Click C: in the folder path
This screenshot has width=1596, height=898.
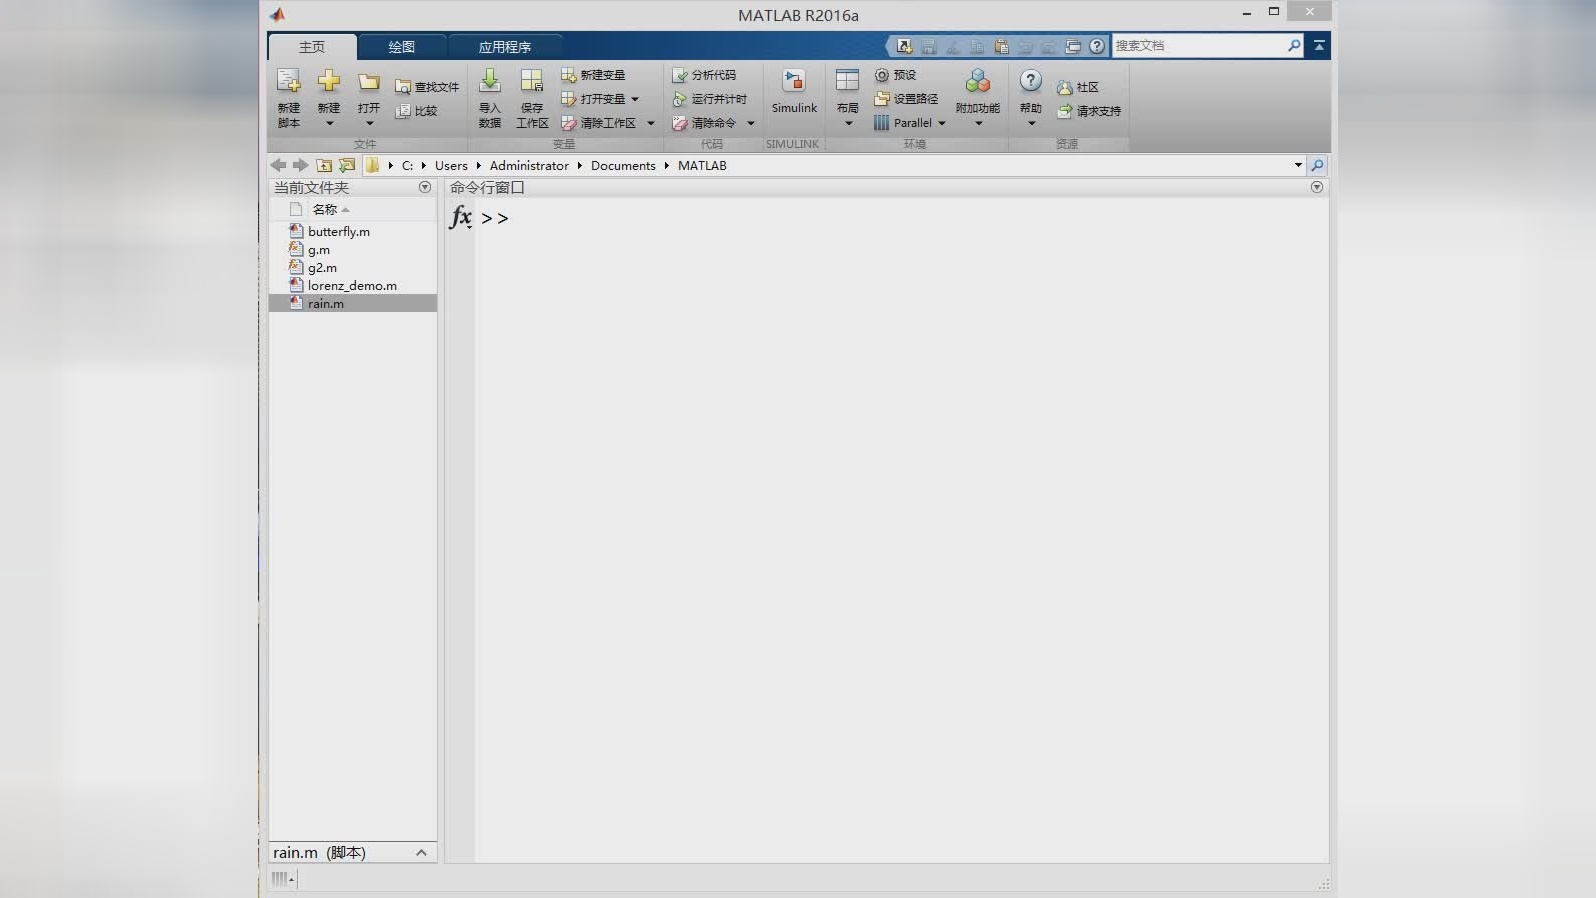(407, 166)
